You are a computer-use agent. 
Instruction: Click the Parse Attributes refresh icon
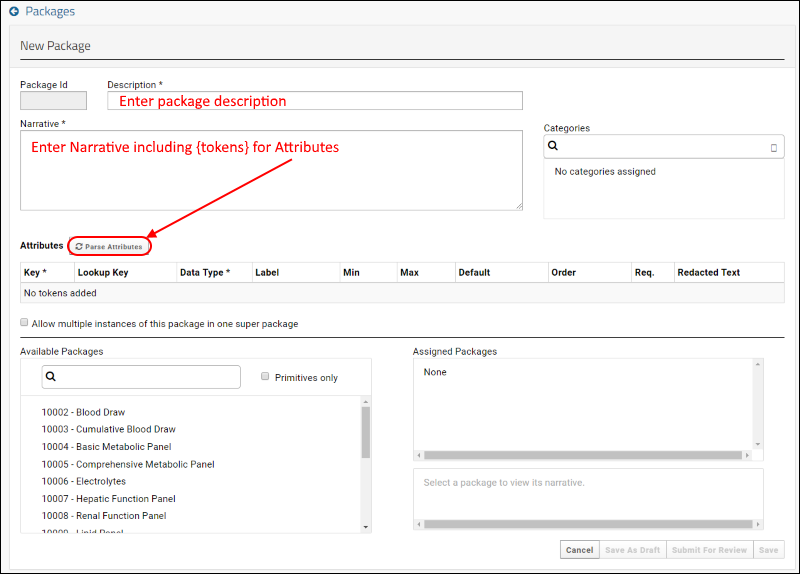(x=79, y=246)
